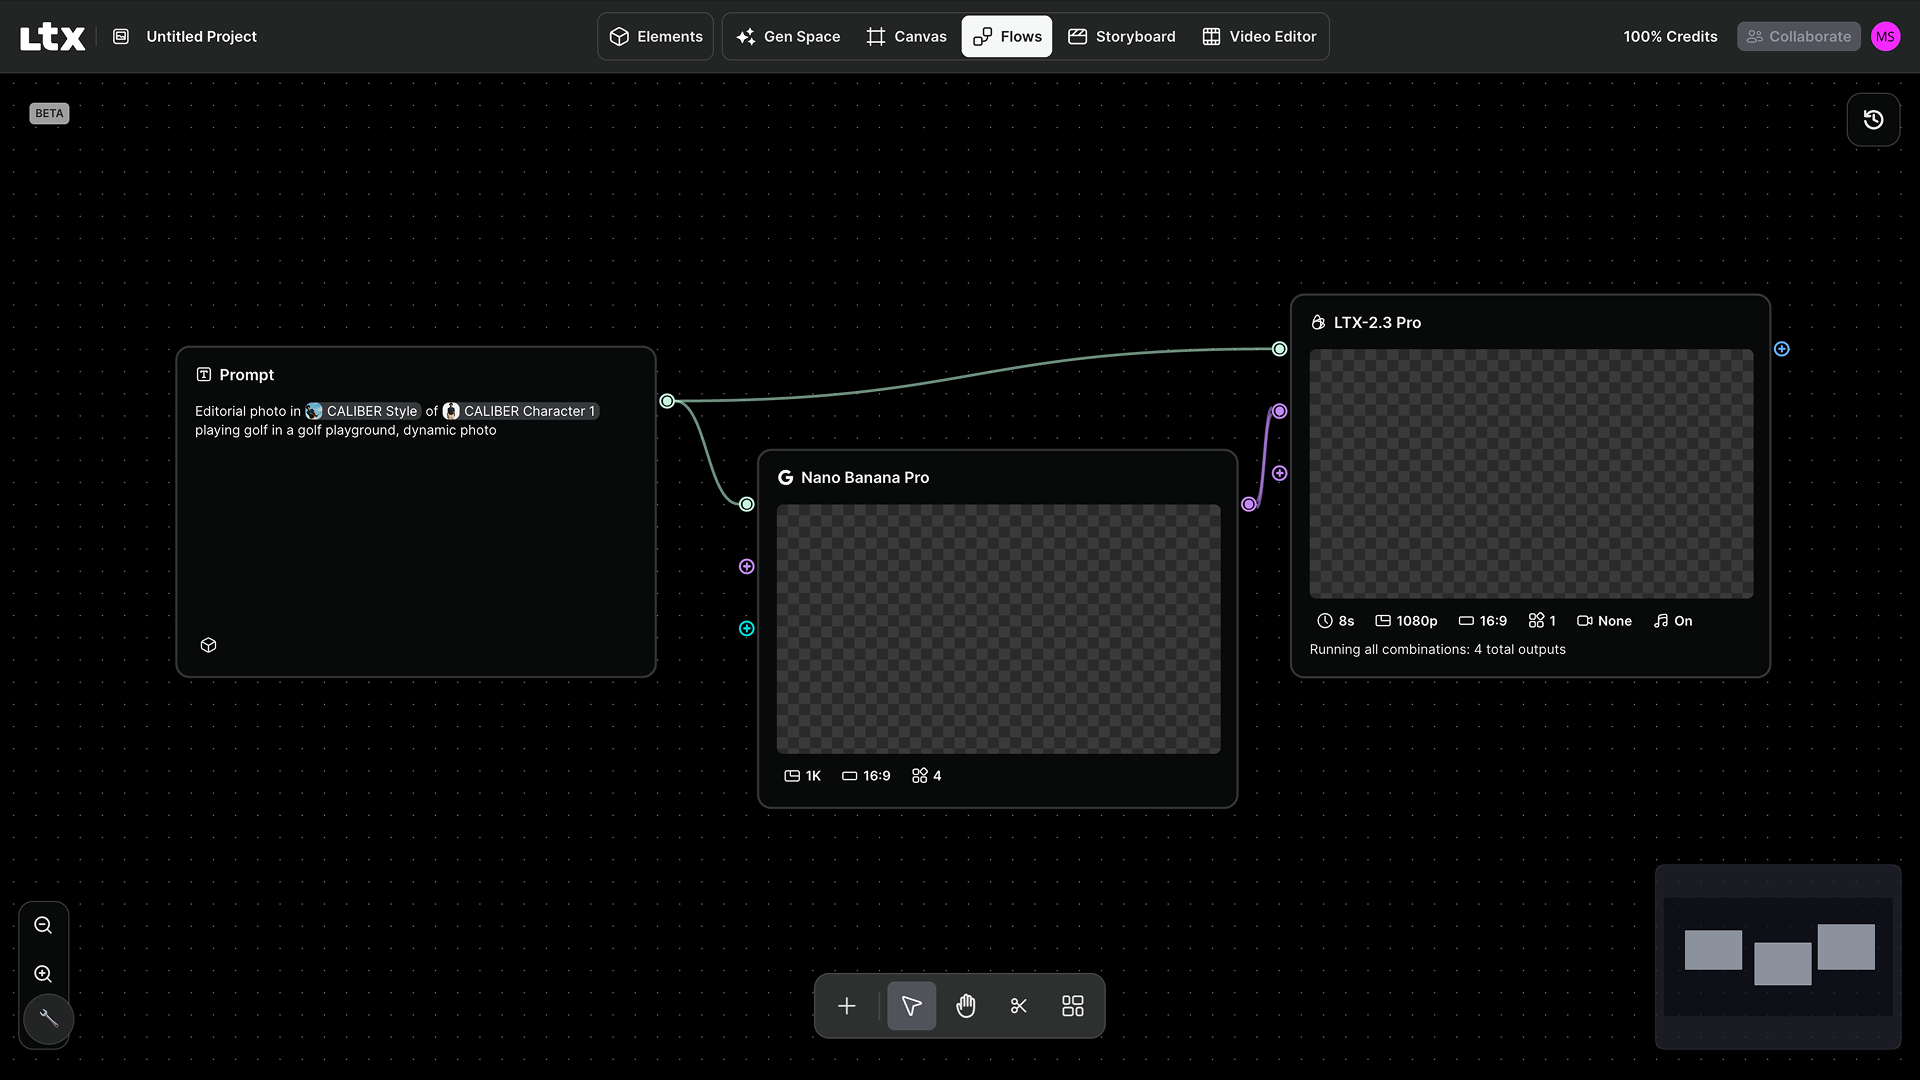Click the LTX logo
The width and height of the screenshot is (1920, 1080).
(x=52, y=37)
